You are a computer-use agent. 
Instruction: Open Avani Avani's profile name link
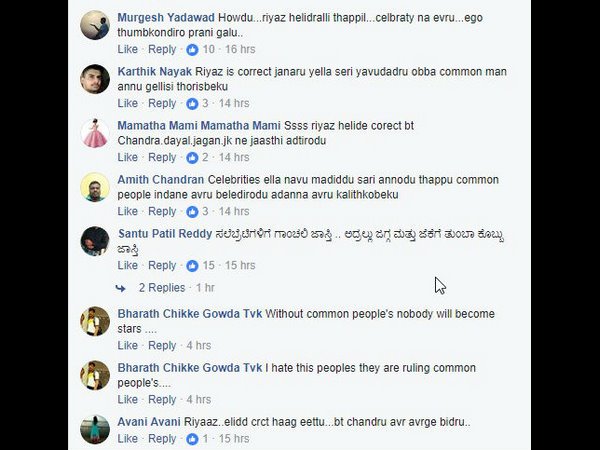[x=149, y=421]
